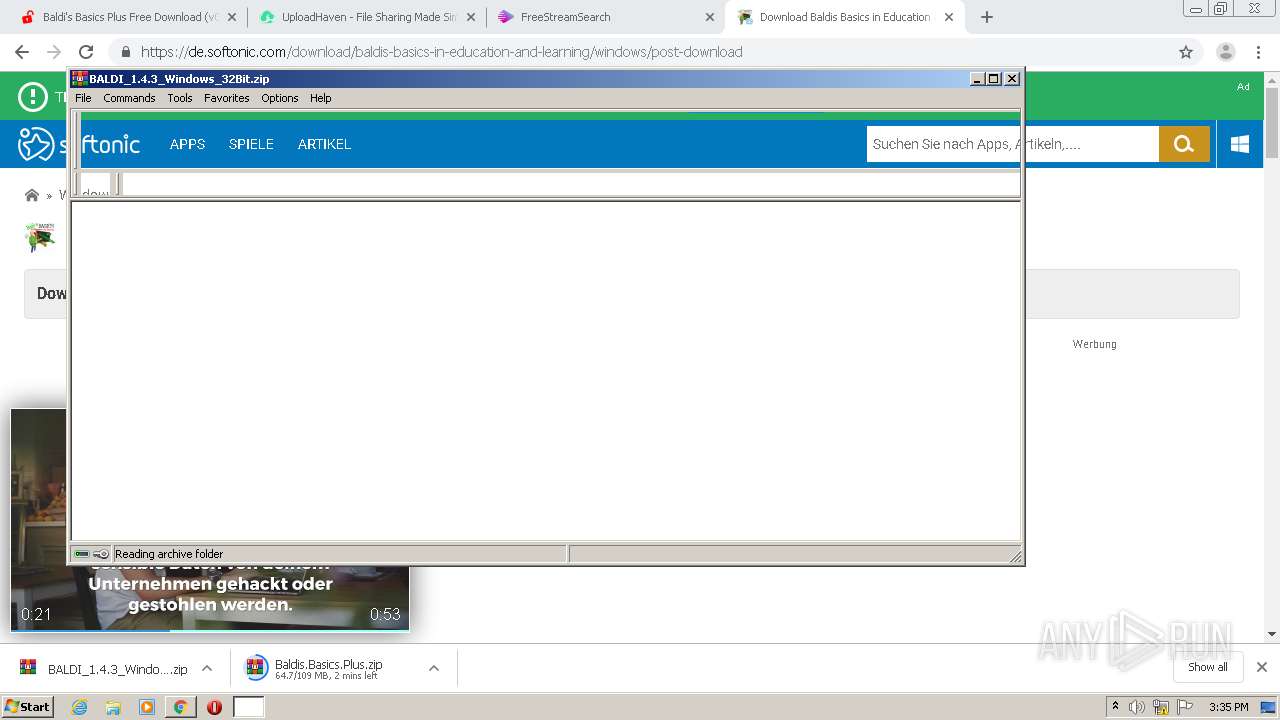Open the Windows Start menu

(x=28, y=707)
